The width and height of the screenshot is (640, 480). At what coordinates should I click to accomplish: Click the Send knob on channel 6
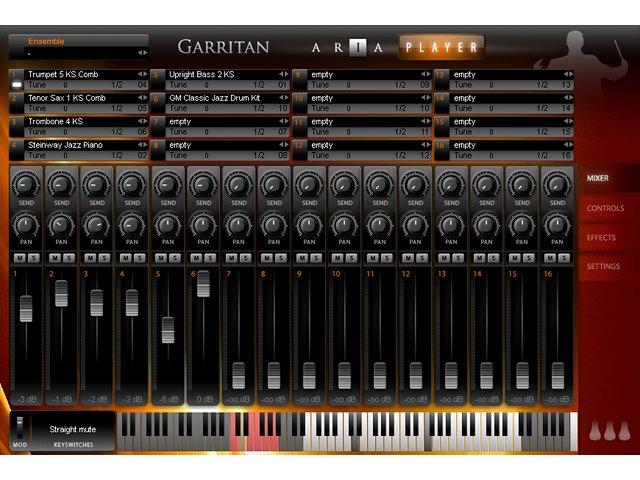(203, 184)
